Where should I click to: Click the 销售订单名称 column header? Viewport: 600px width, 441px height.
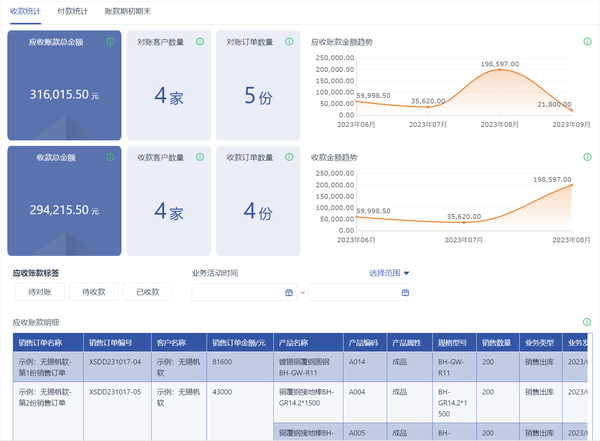(48, 343)
